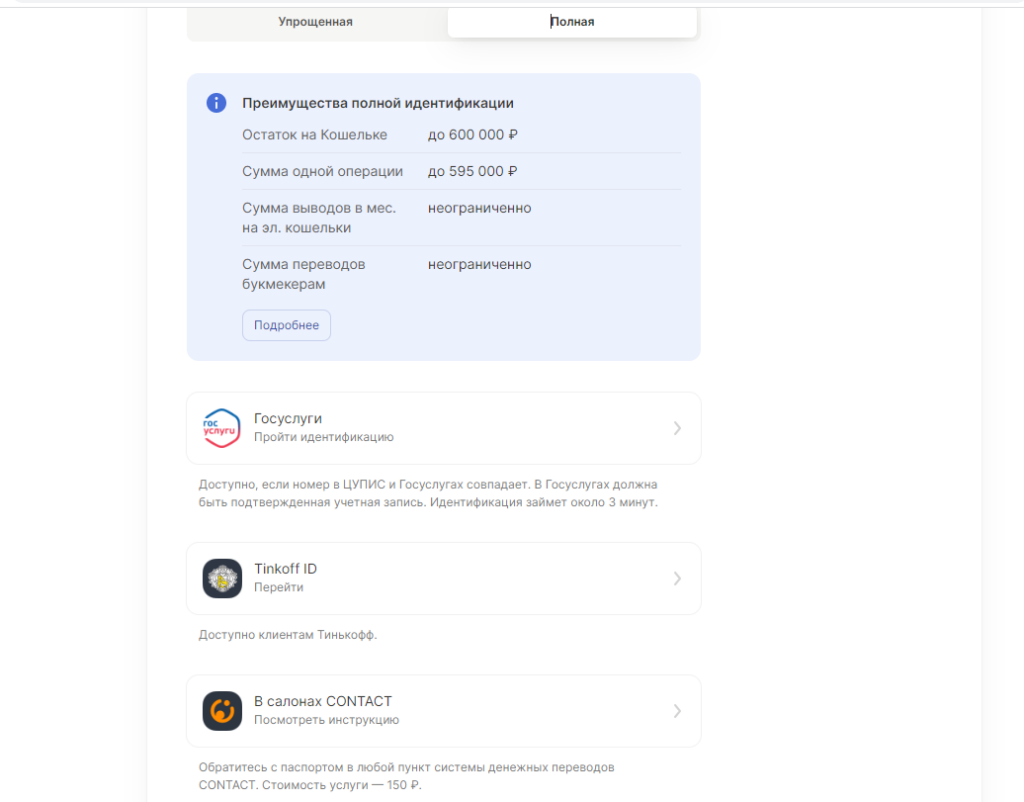Click value 'до 600 000 ₽'
The image size is (1024, 802).
pos(473,135)
